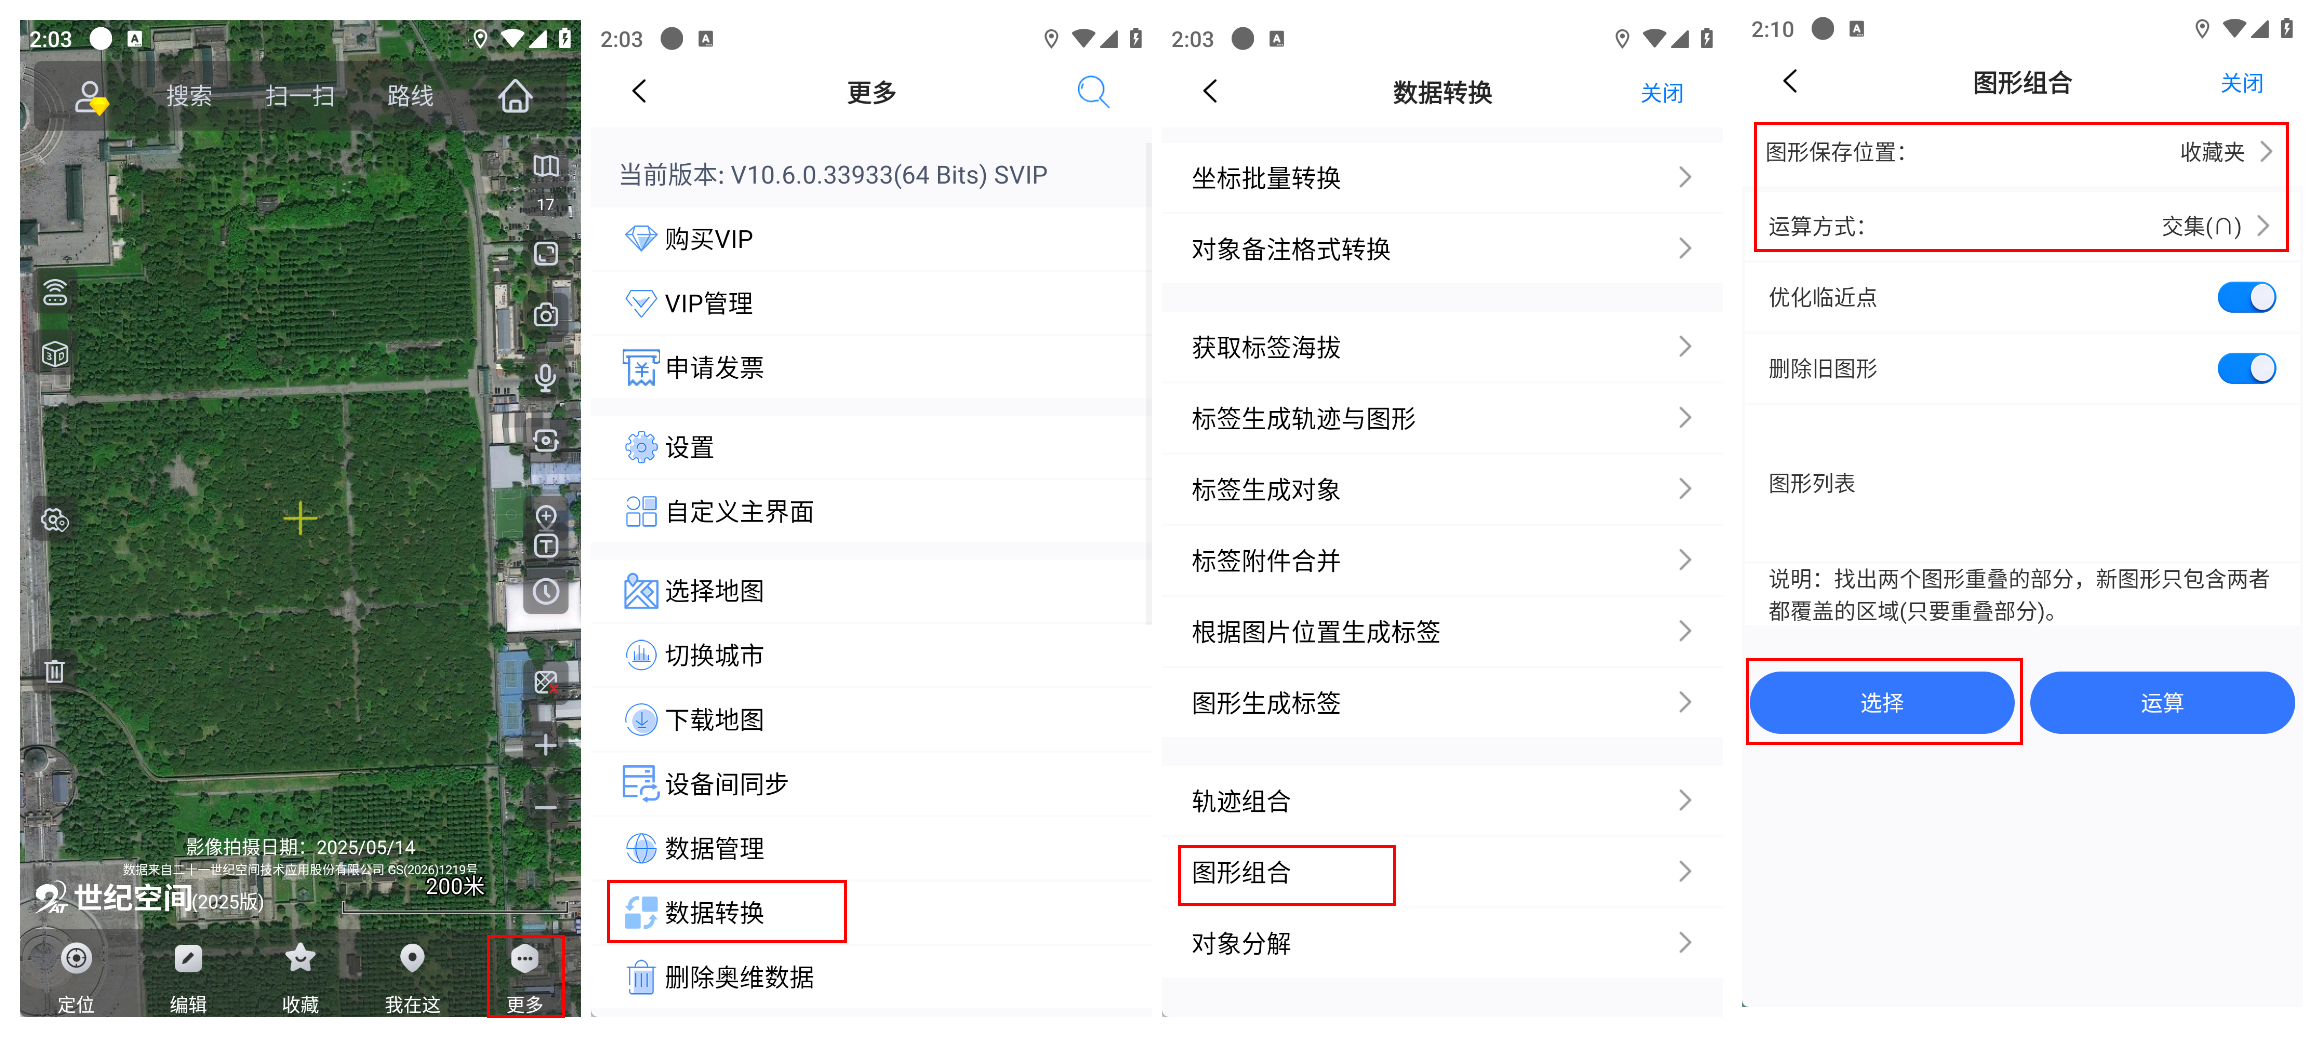Screen dimensions: 2313x1037
Task: Tap the trash delete icon on map
Action: (55, 670)
